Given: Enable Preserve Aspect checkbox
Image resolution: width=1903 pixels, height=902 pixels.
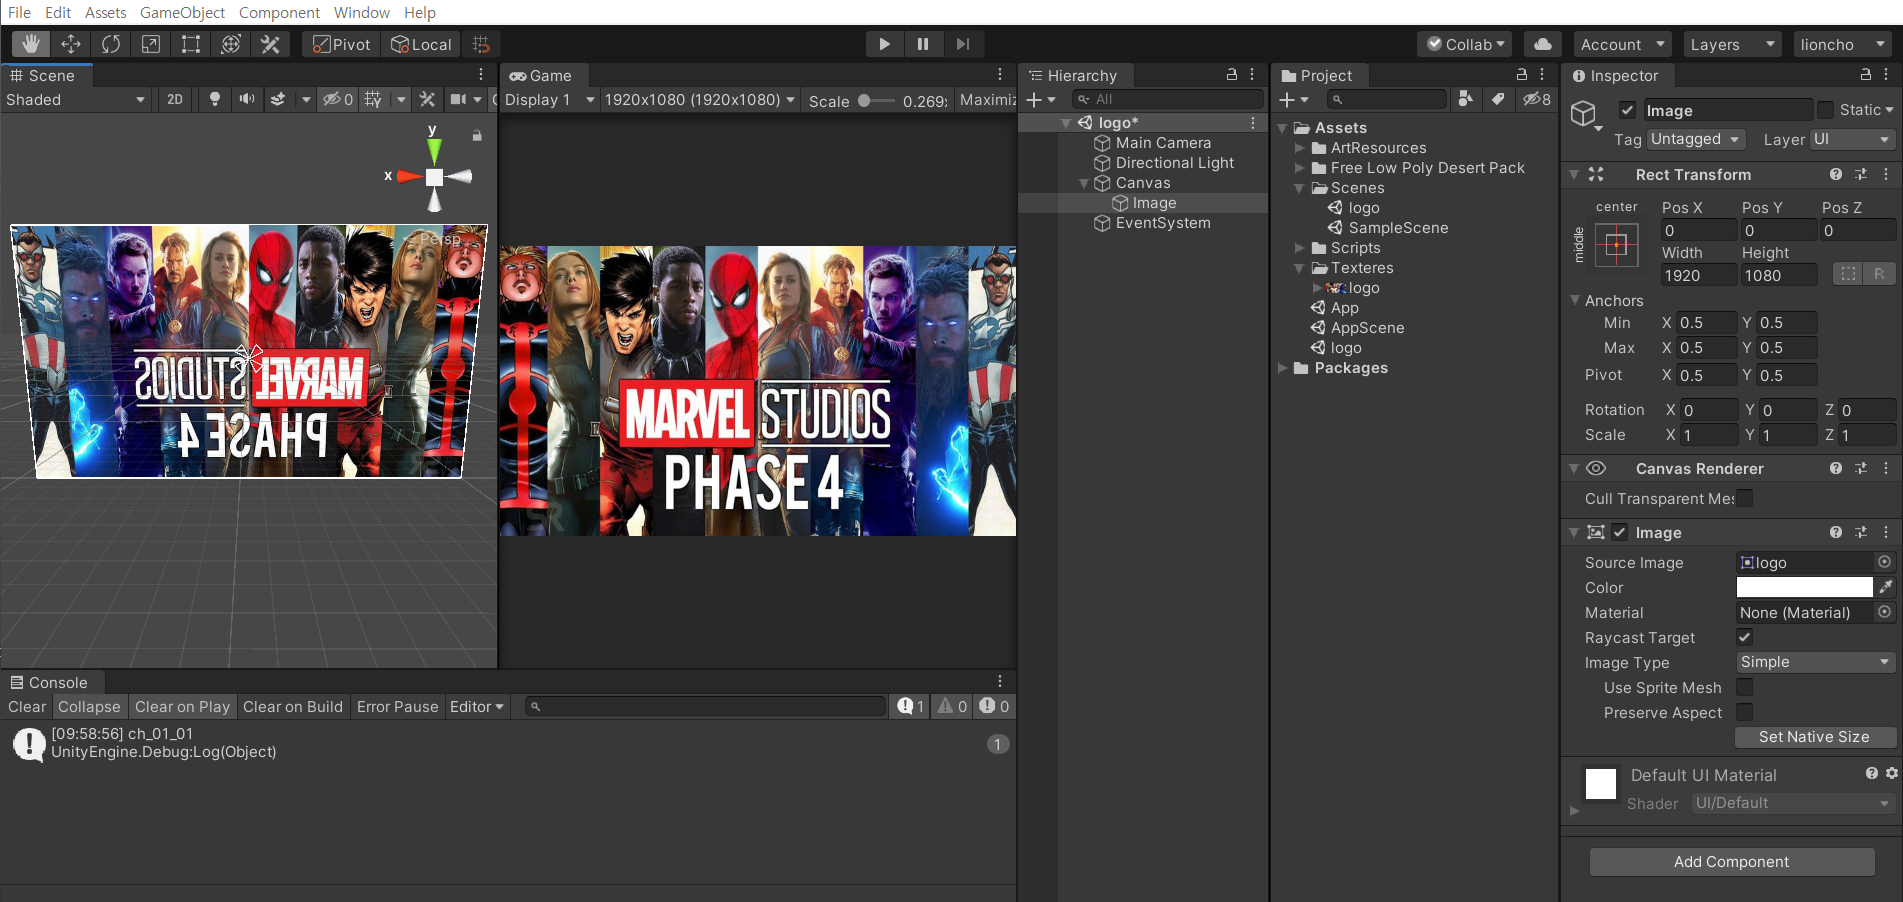Looking at the screenshot, I should 1744,712.
